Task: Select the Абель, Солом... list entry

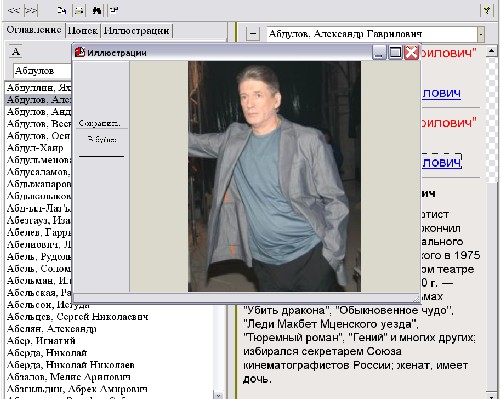Action: (x=39, y=268)
